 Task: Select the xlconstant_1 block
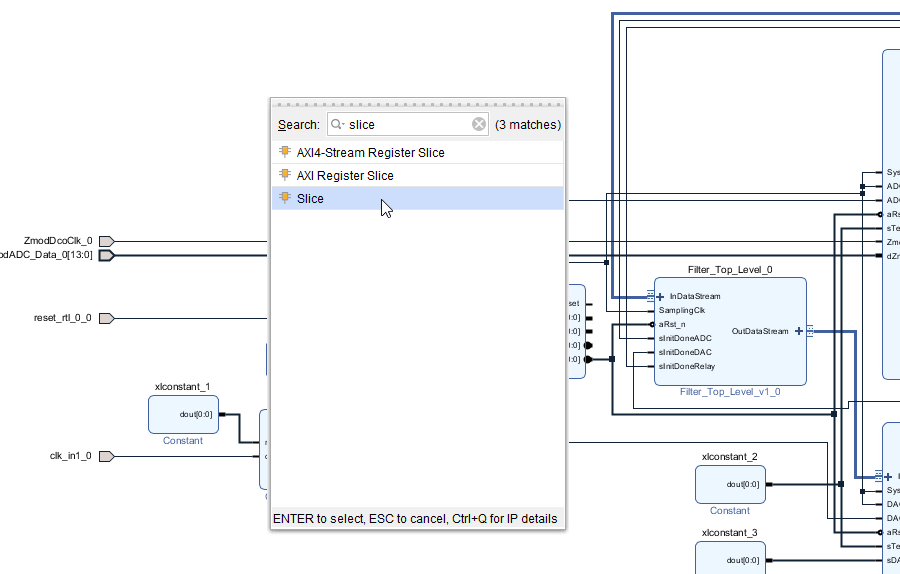coord(183,414)
